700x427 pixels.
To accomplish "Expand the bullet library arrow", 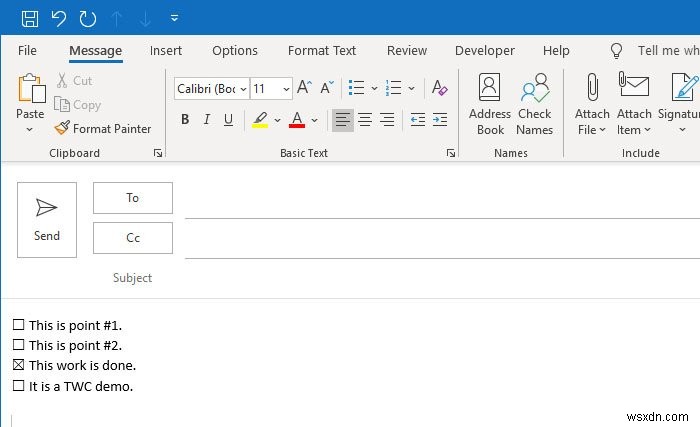I will pos(374,88).
